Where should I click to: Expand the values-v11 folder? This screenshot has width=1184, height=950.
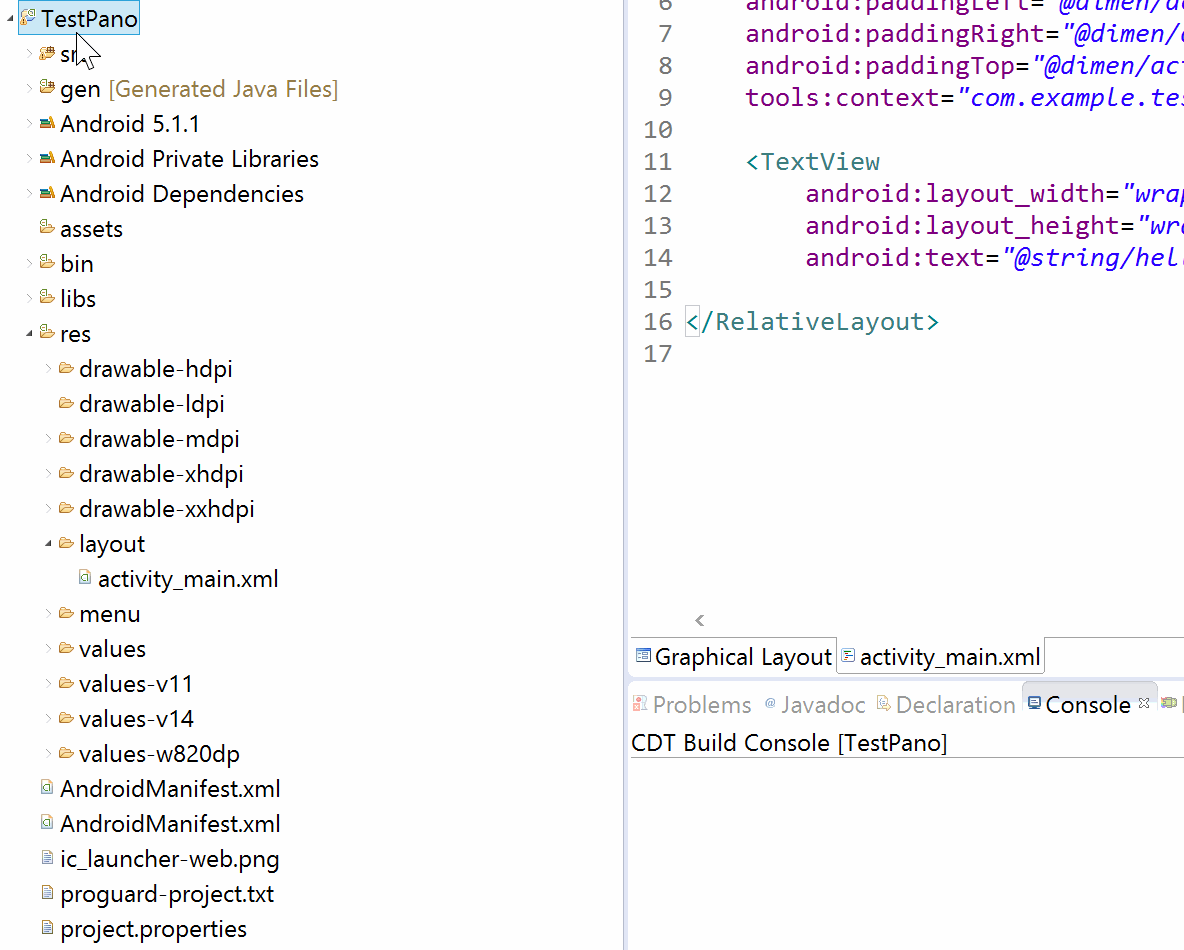(x=48, y=683)
